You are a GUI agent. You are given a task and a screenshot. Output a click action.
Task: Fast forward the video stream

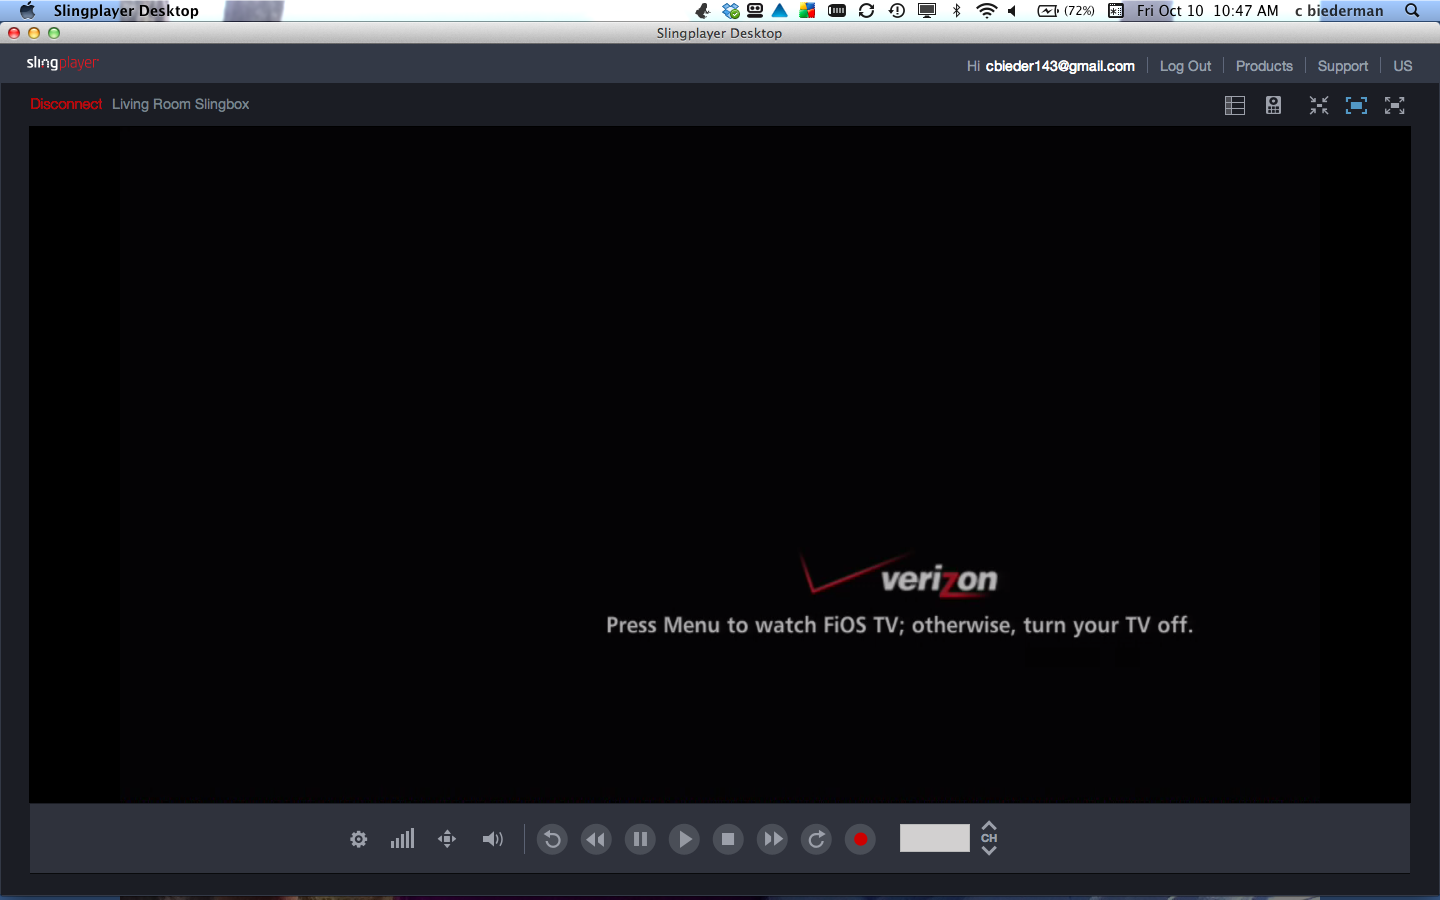[x=772, y=839]
